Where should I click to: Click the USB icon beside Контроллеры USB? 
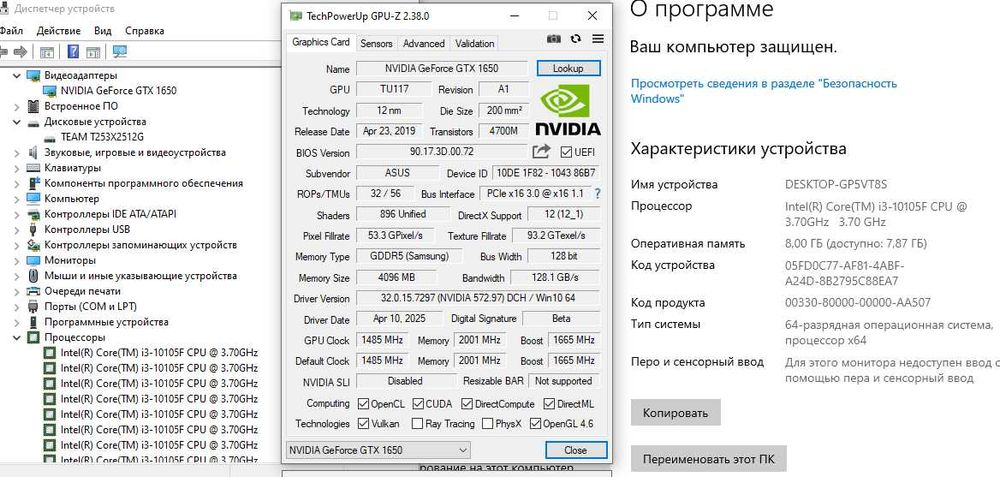[33, 230]
